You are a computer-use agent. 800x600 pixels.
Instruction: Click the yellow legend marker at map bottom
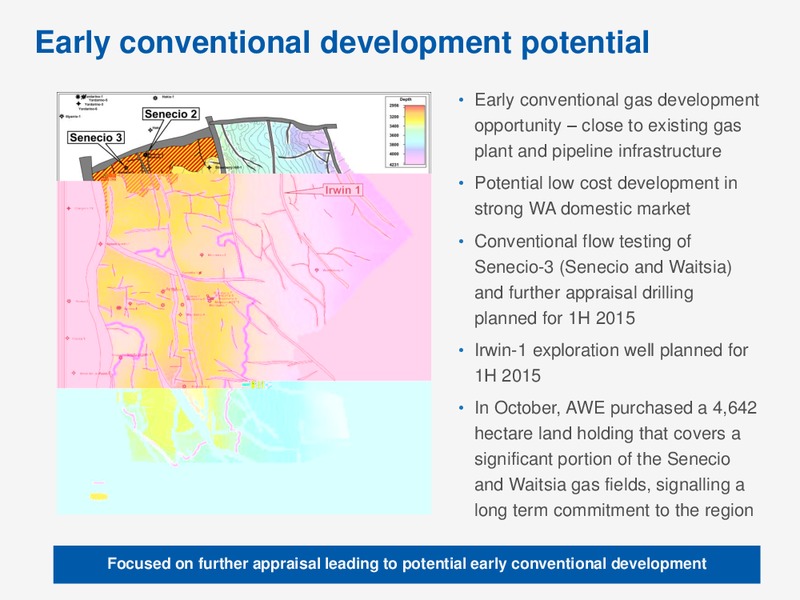(x=99, y=496)
